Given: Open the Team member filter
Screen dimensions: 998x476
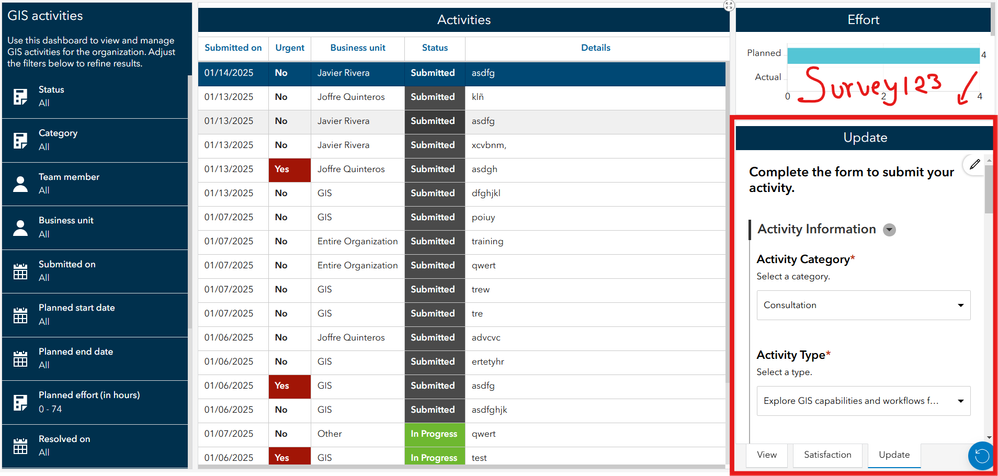Looking at the screenshot, I should [x=94, y=184].
